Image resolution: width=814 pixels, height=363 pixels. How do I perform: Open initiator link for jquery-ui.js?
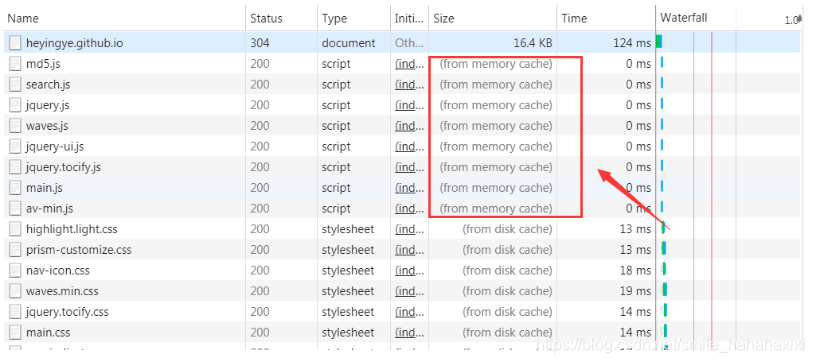click(x=410, y=146)
